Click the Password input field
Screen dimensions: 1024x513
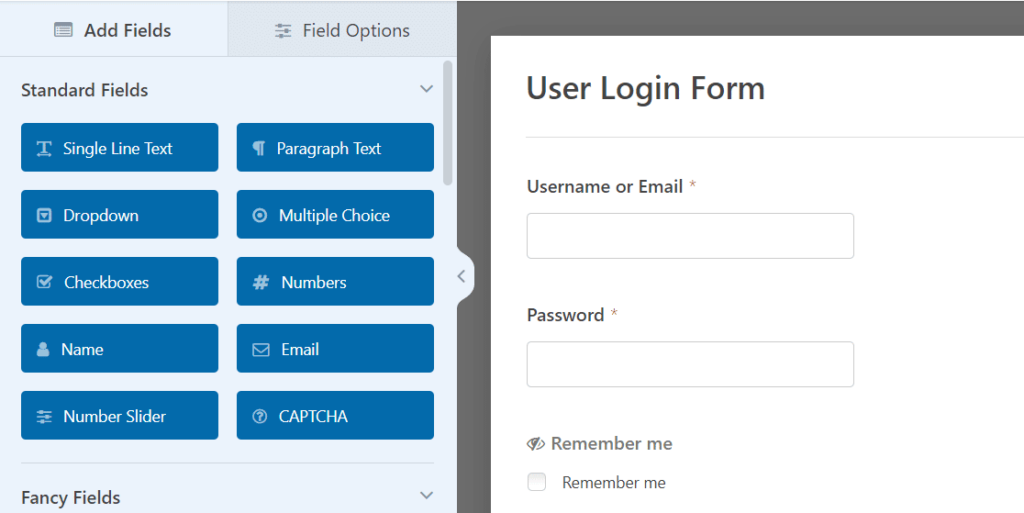(x=690, y=364)
